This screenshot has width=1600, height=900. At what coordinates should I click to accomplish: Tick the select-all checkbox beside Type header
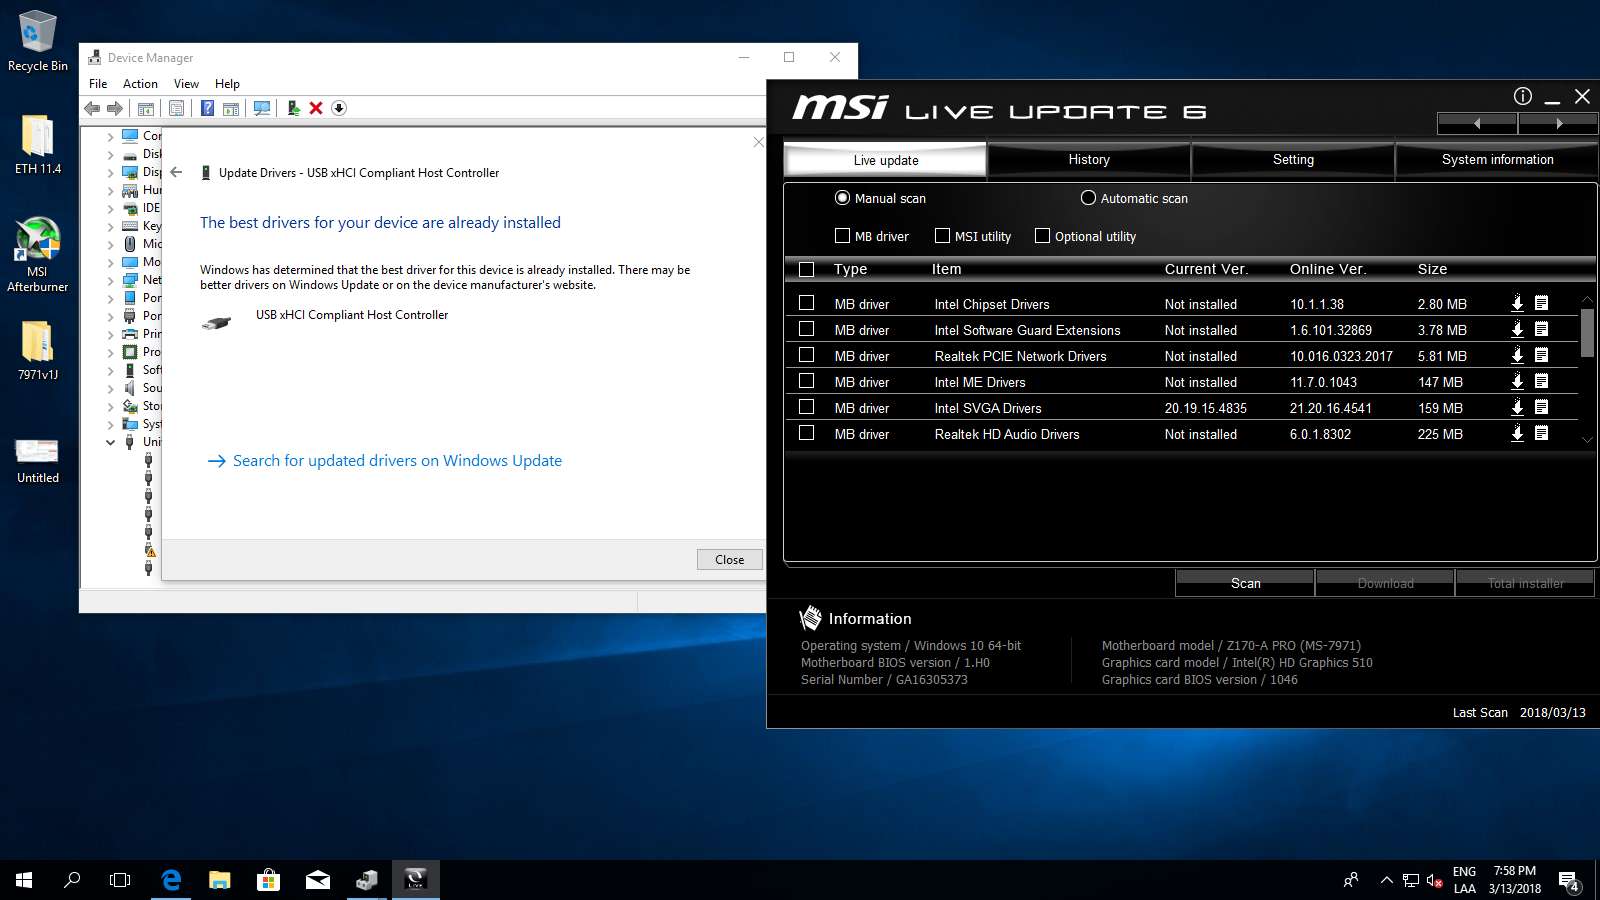point(807,269)
